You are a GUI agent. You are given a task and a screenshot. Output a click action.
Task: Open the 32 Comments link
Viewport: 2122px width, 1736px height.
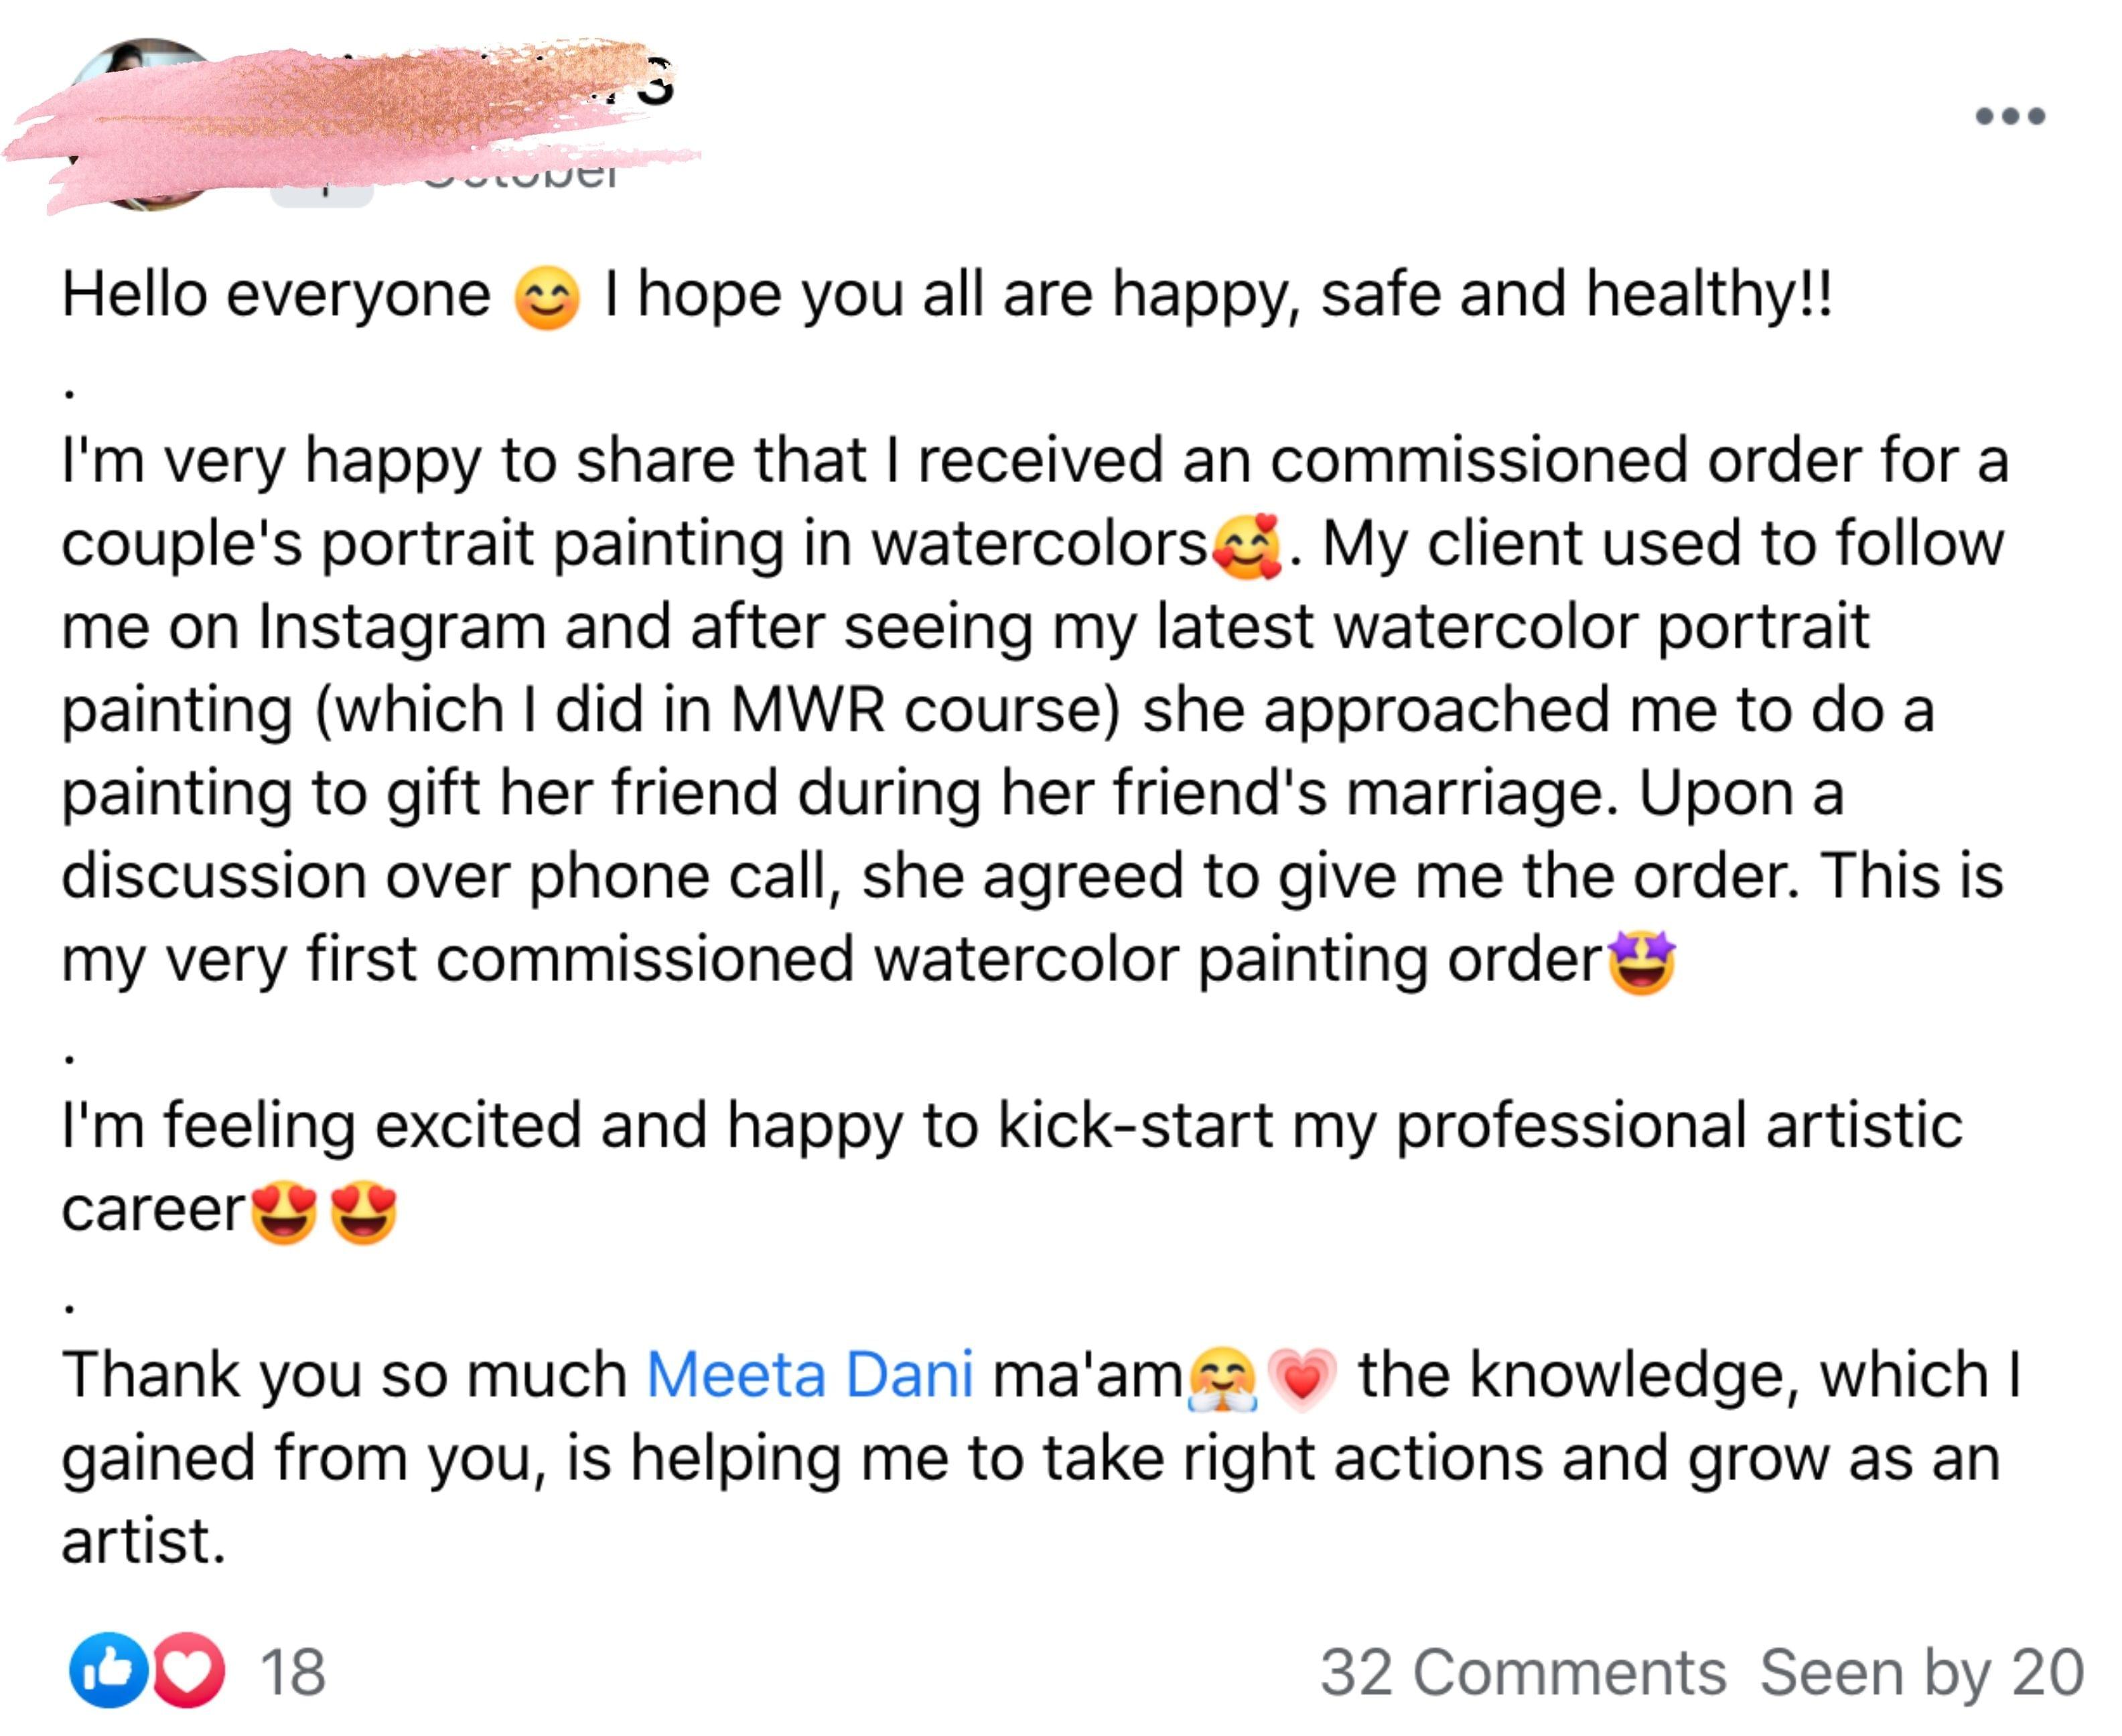[x=1522, y=1673]
